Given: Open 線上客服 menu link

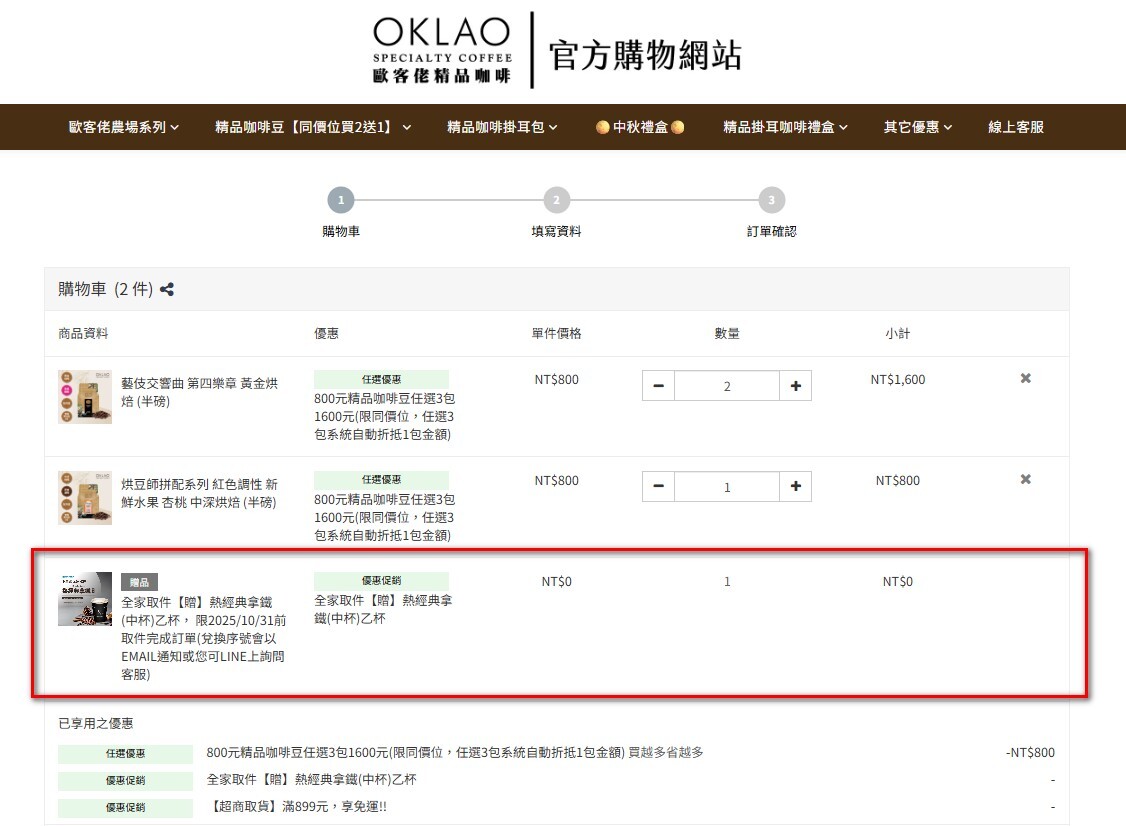Looking at the screenshot, I should pyautogui.click(x=1015, y=127).
